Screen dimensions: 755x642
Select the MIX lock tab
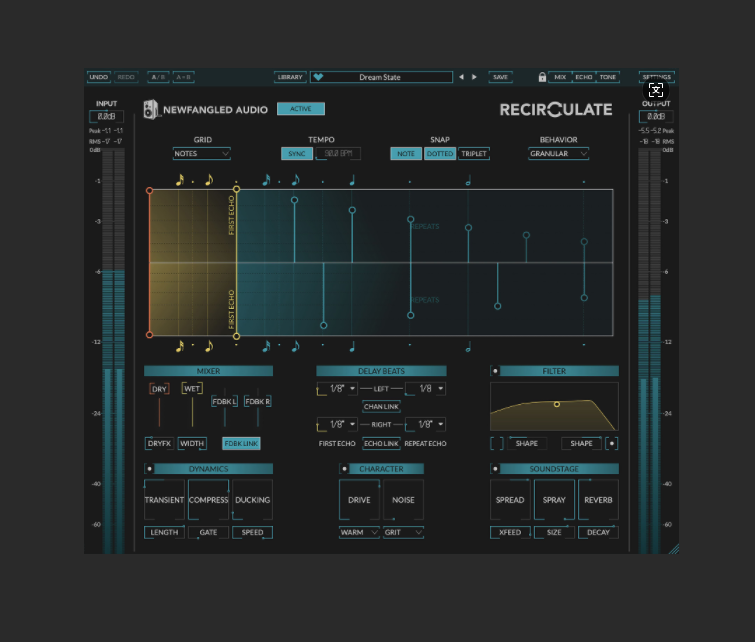click(560, 77)
